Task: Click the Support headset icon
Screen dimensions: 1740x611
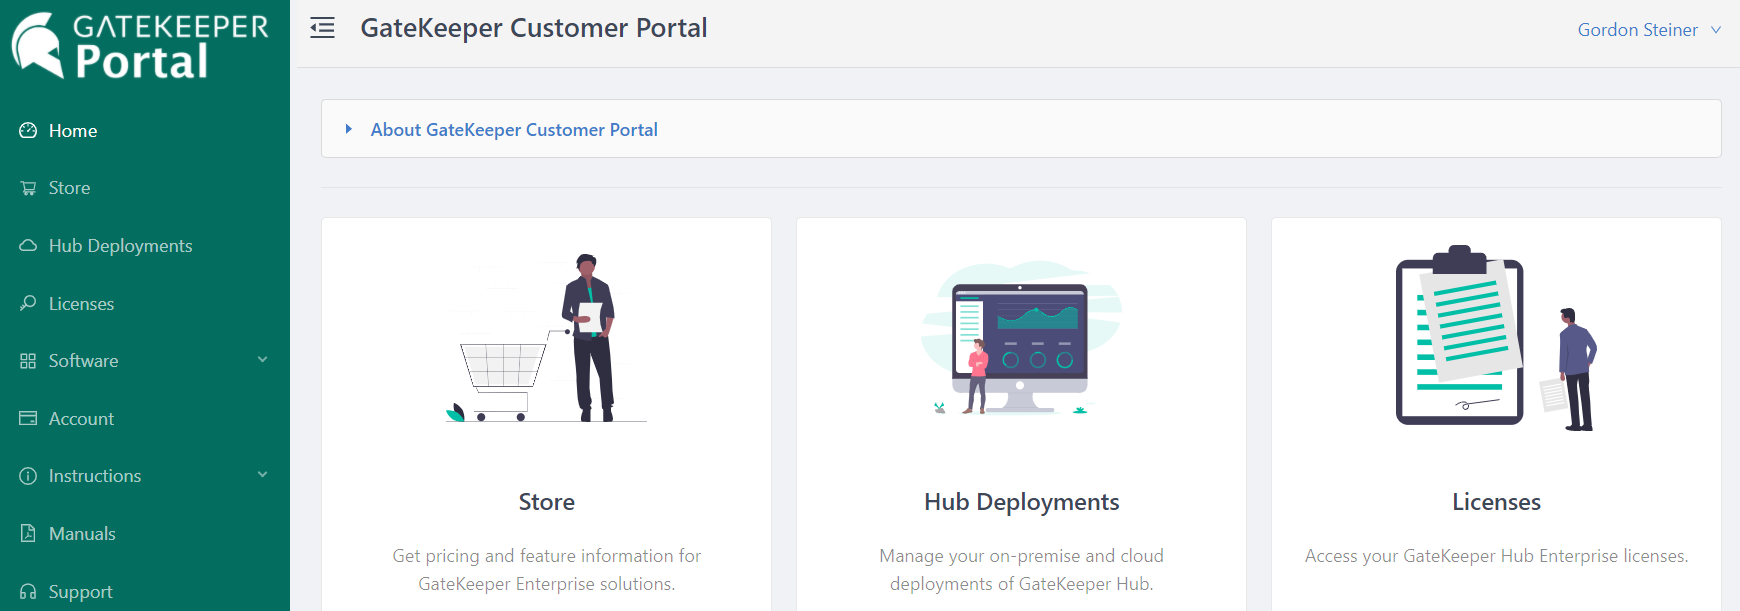Action: (28, 591)
